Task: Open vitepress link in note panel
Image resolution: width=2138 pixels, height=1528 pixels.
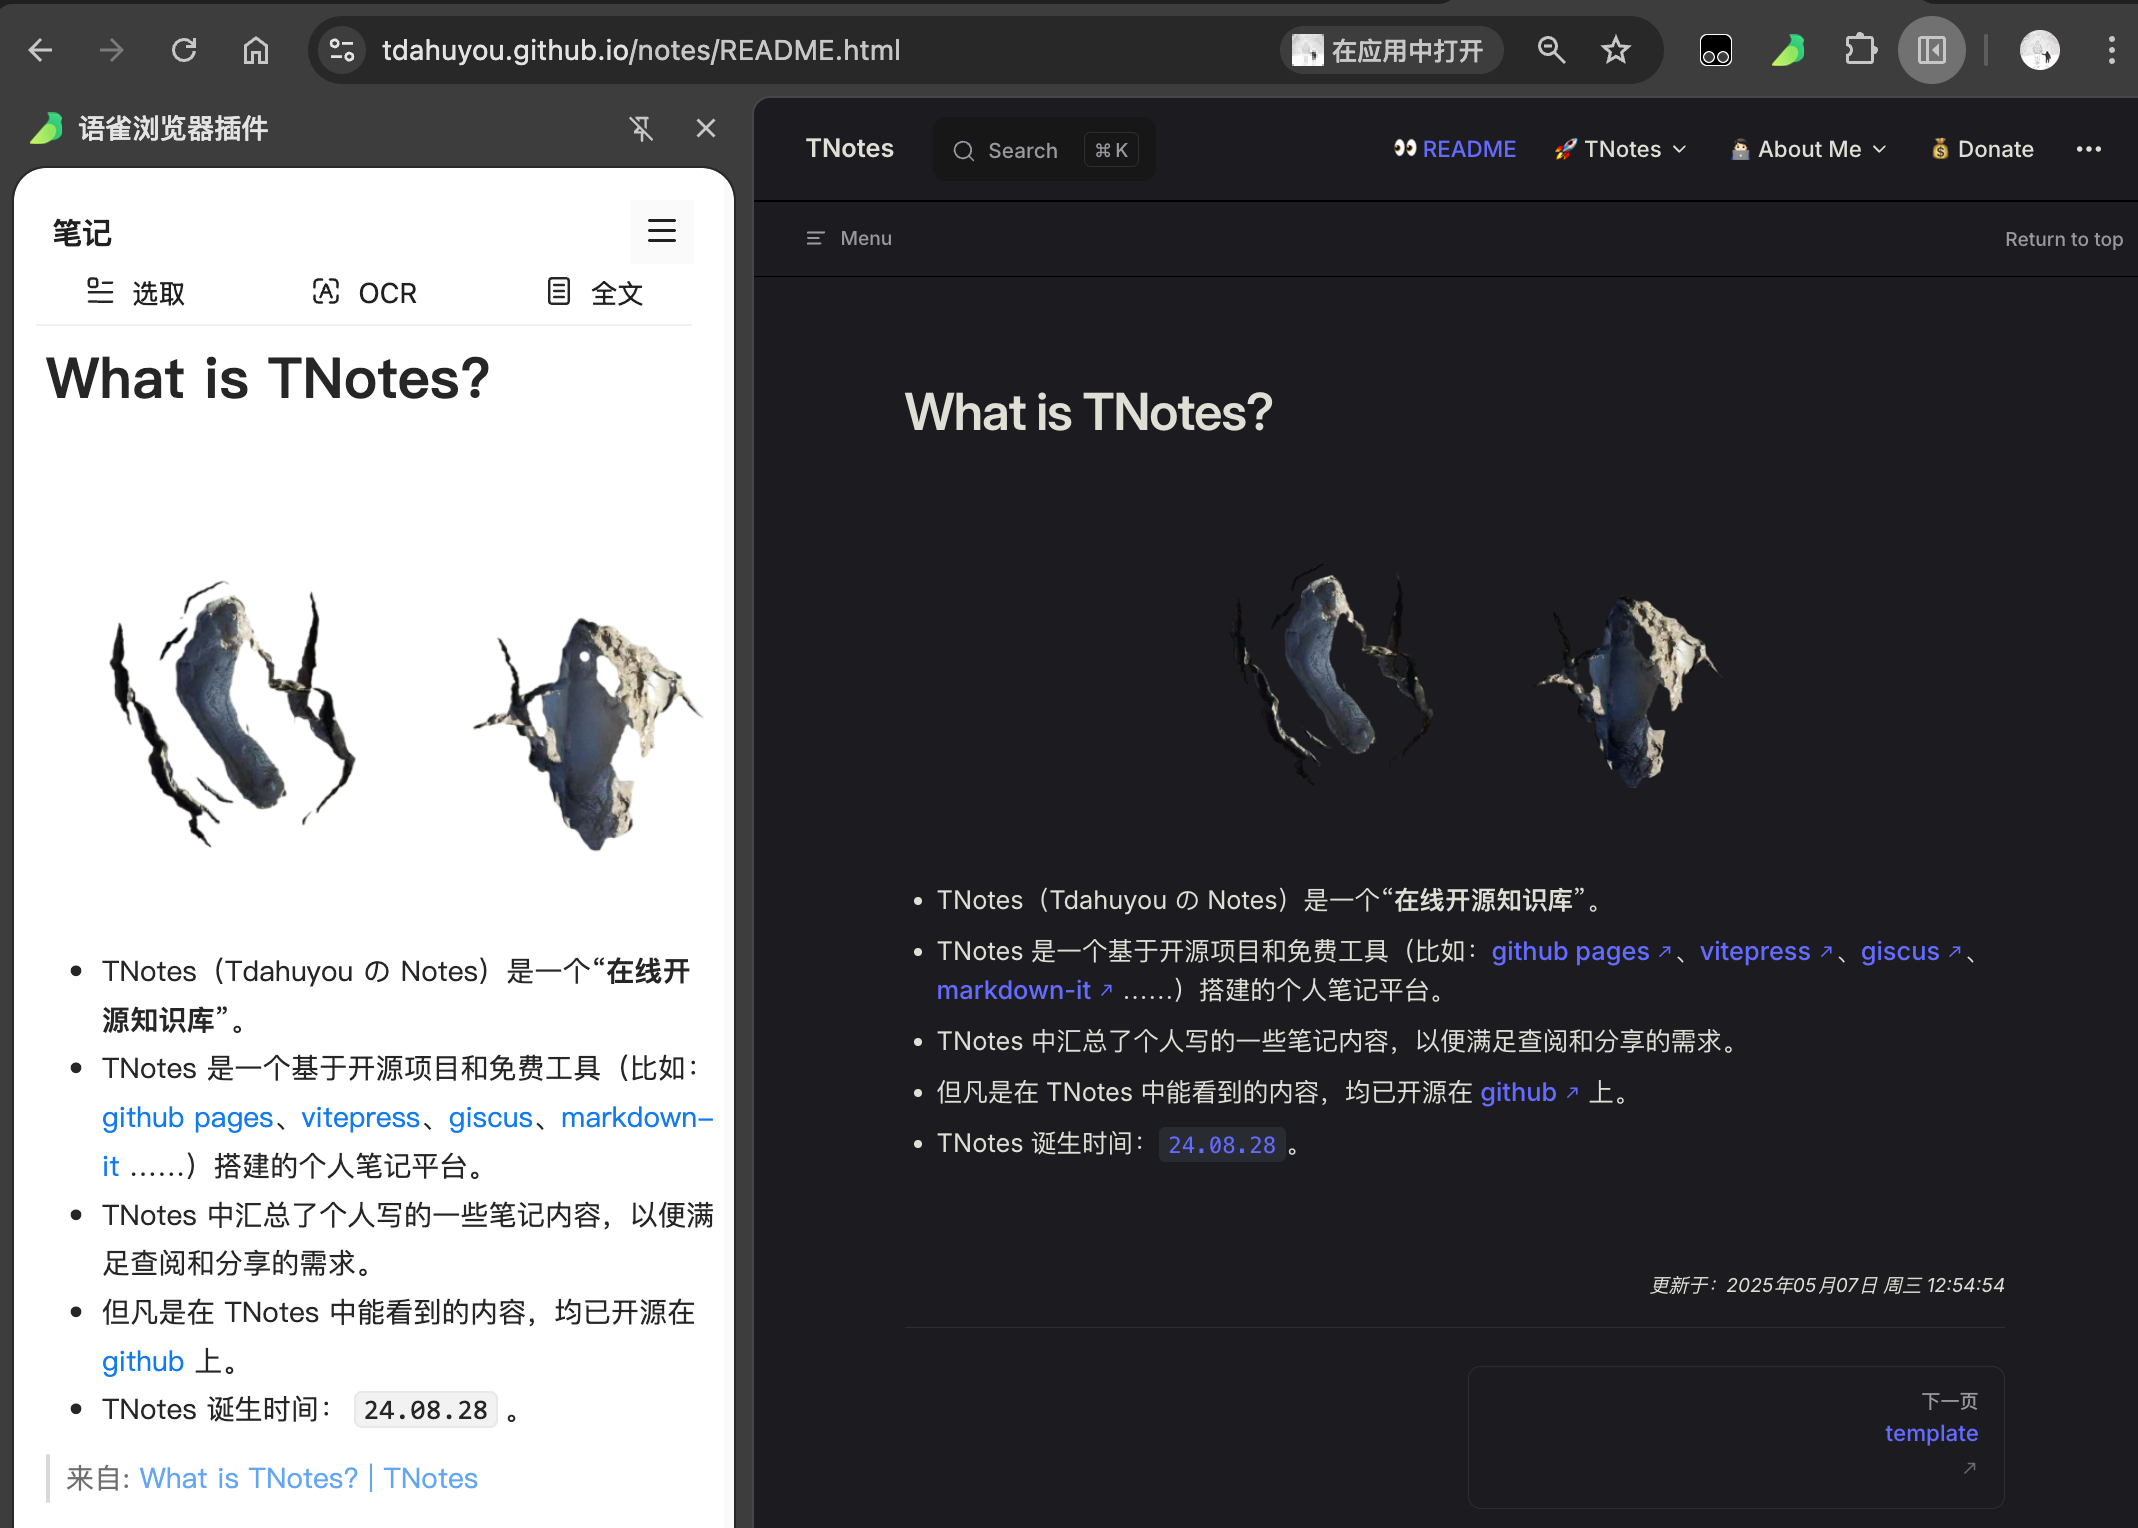Action: 361,1117
